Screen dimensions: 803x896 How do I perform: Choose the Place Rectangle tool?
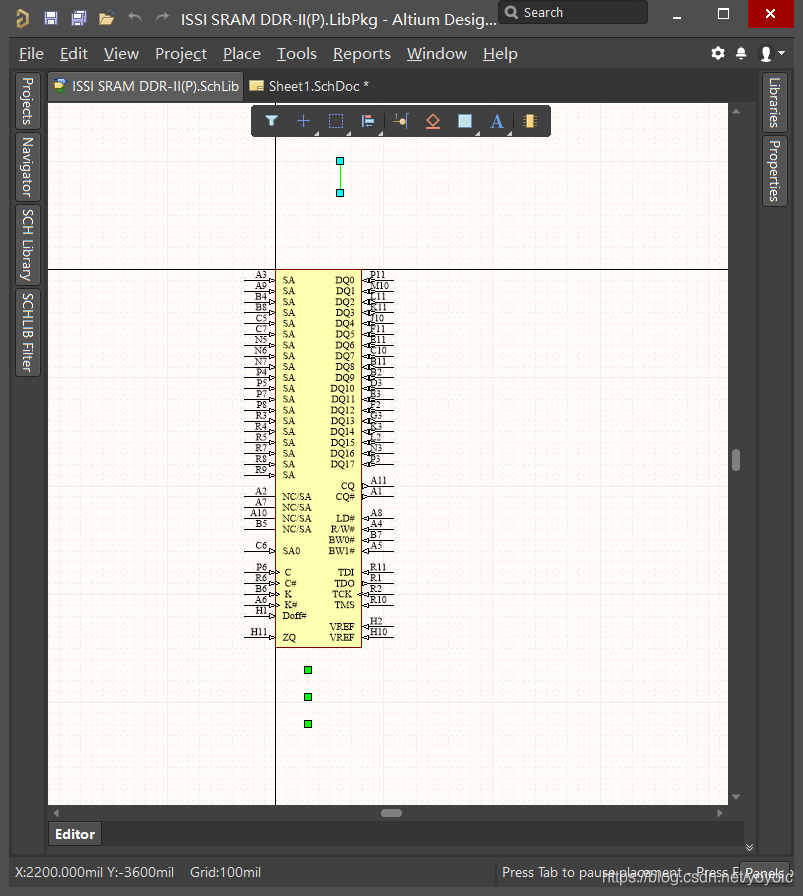click(465, 121)
